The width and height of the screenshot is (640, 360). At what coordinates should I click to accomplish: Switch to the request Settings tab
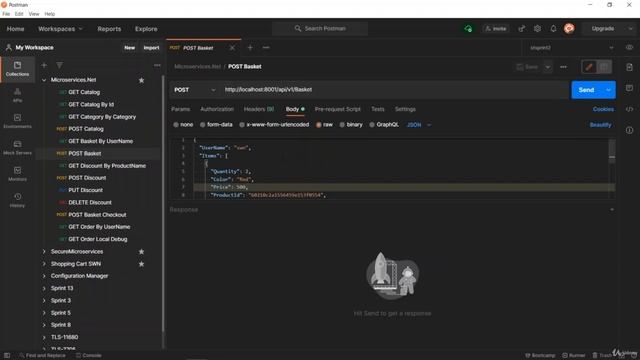pos(405,109)
